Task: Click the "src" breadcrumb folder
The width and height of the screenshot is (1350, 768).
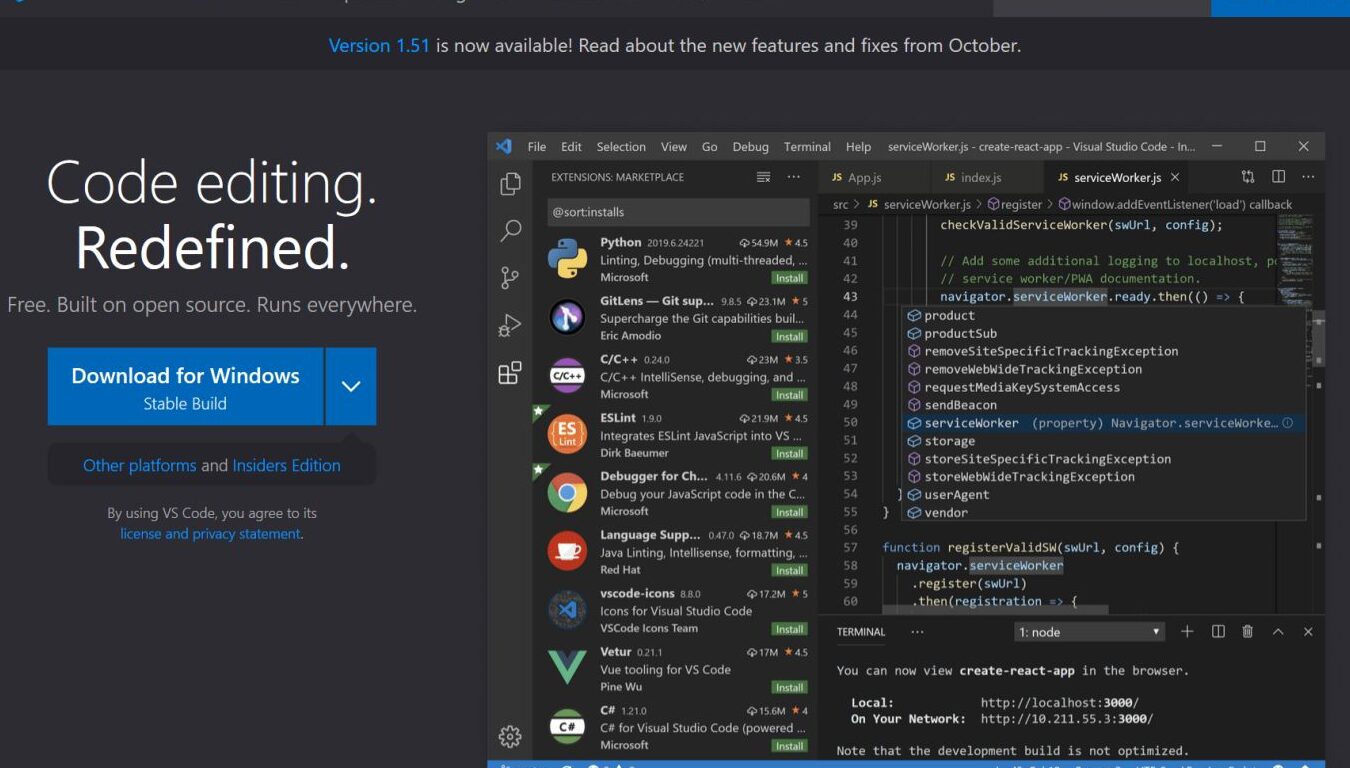Action: click(841, 204)
